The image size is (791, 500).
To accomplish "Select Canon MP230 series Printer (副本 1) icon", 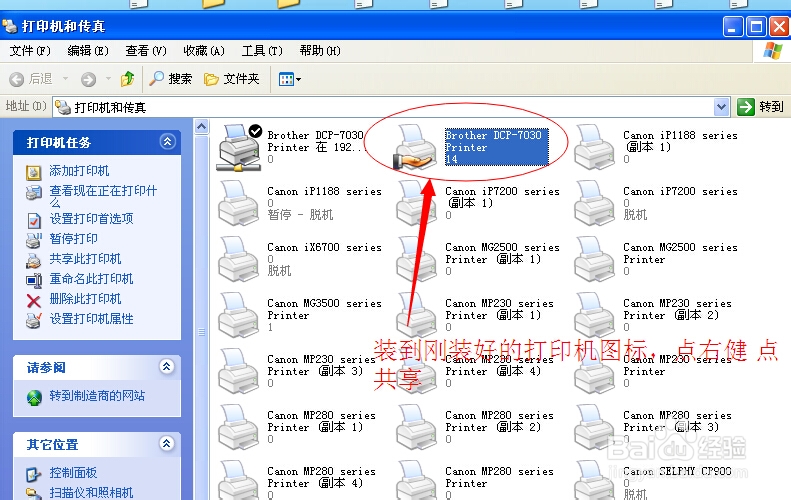I will point(417,315).
